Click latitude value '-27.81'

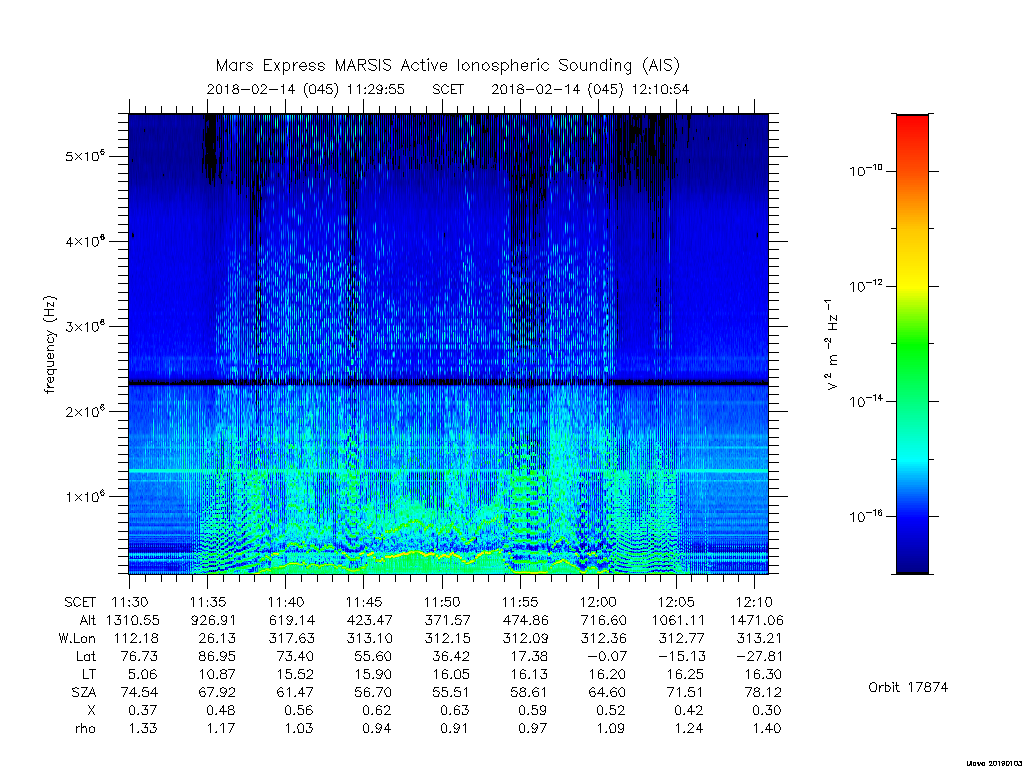pos(760,656)
